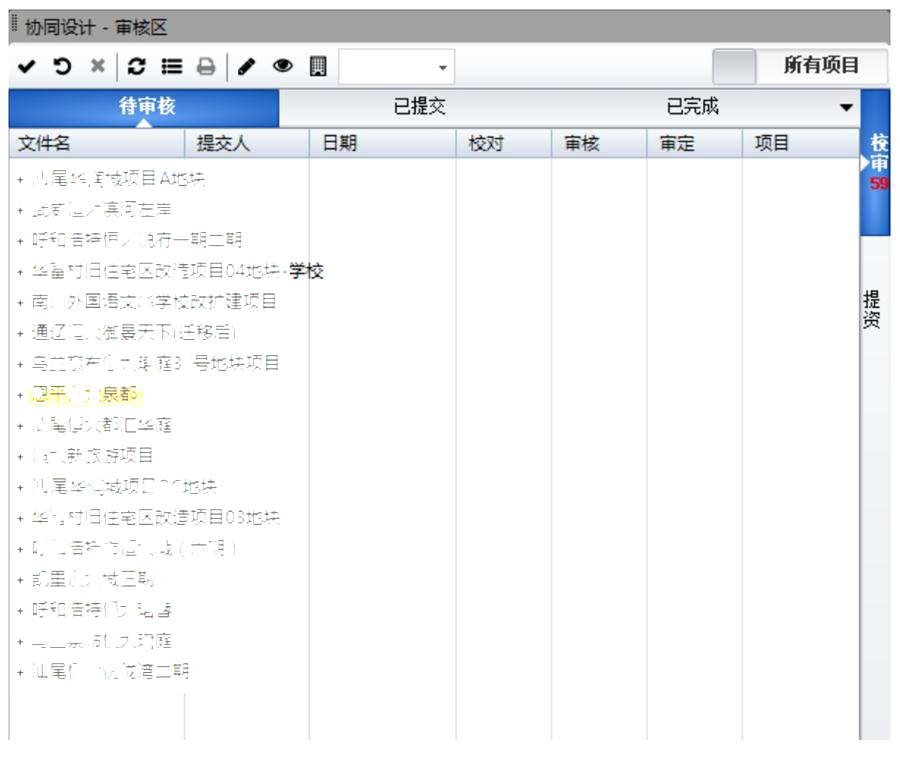Viewport: 900px width, 757px height.
Task: Open the list view icon
Action: pos(171,66)
